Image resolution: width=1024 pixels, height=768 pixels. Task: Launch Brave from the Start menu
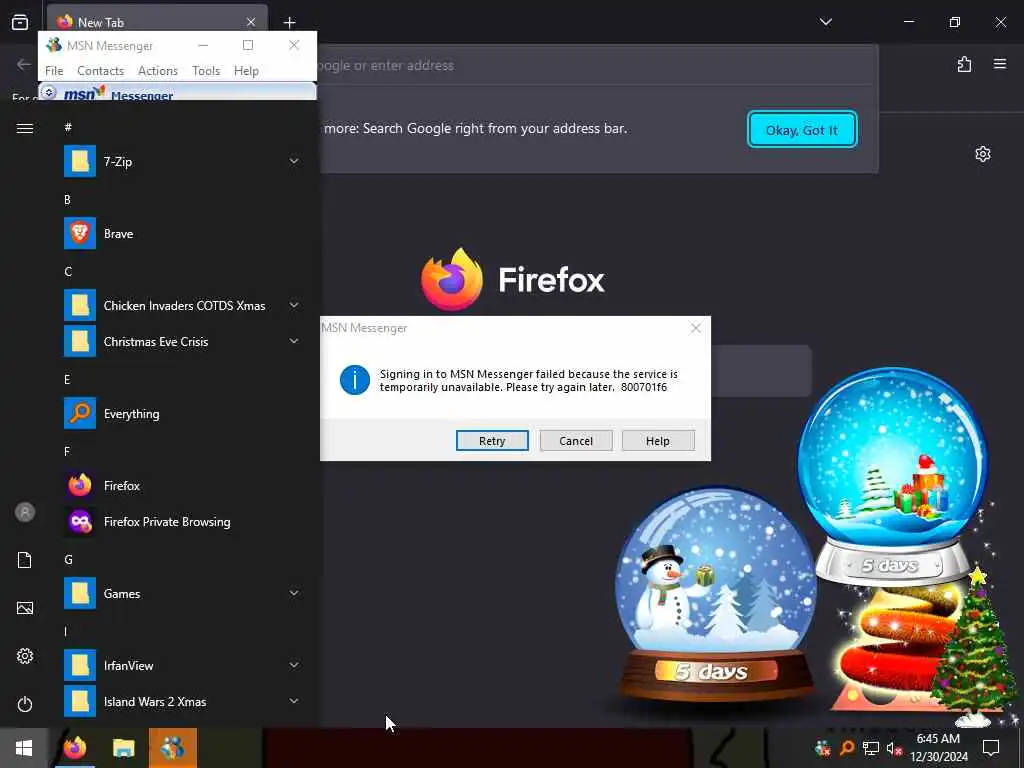[x=182, y=233]
